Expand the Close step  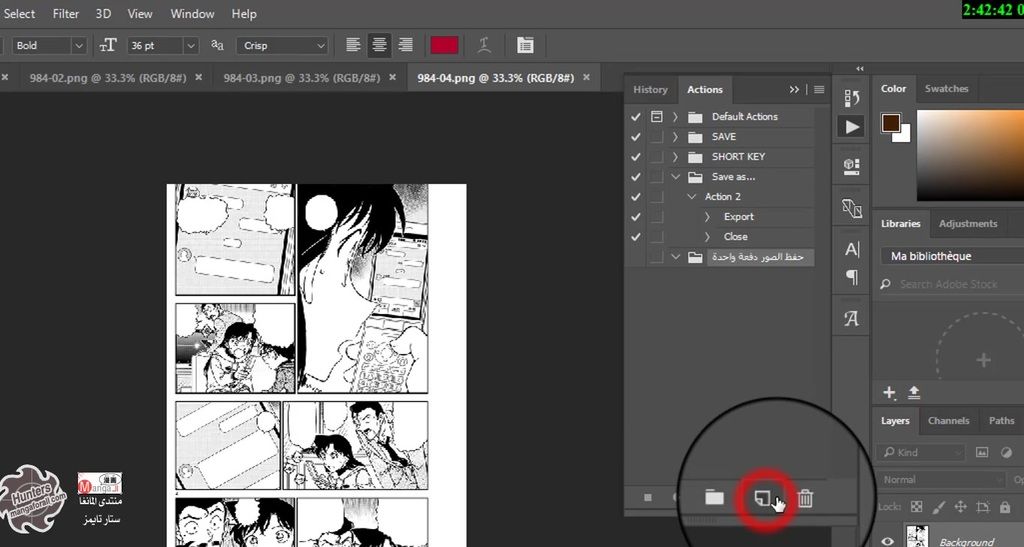pos(707,237)
